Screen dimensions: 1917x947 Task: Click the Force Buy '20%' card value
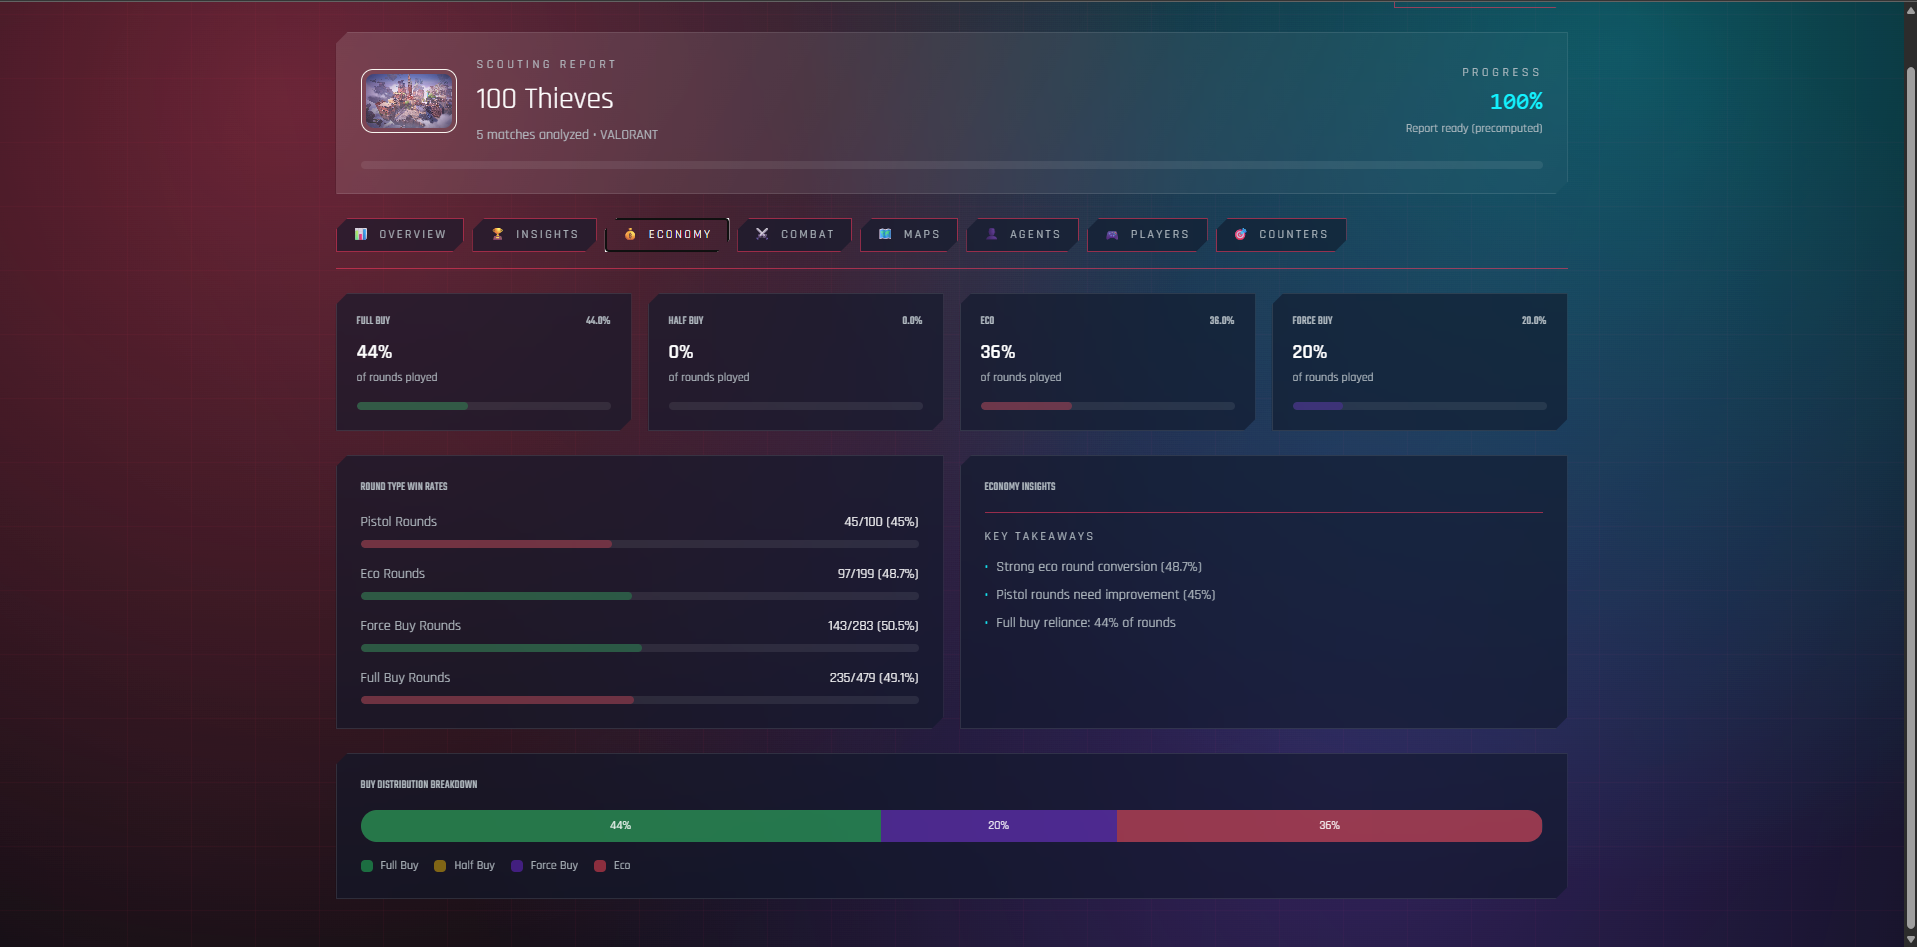click(1310, 352)
